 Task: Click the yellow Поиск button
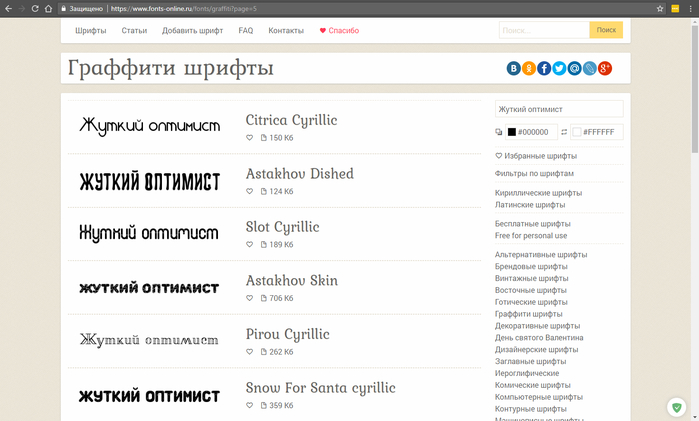tap(606, 30)
